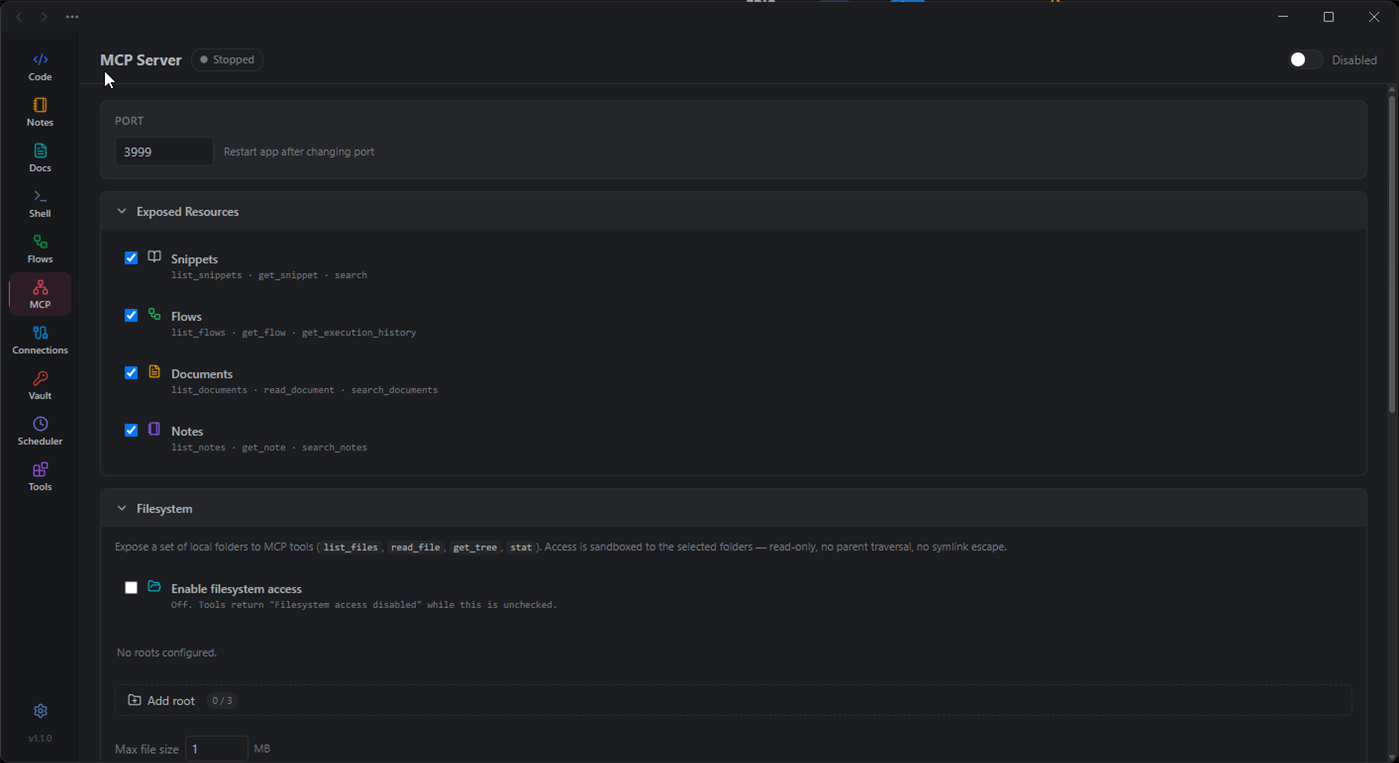Uncheck the Notes resource checkbox

131,430
